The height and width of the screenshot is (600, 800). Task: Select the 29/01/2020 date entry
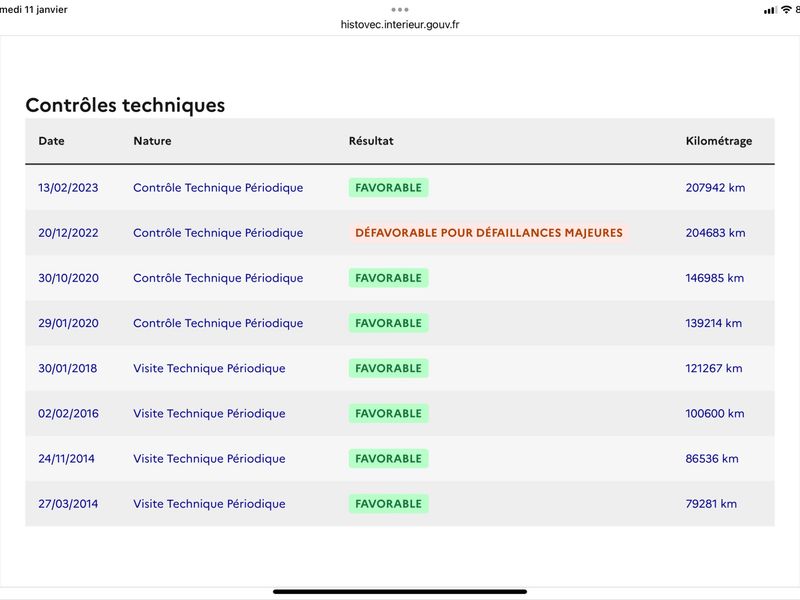68,323
